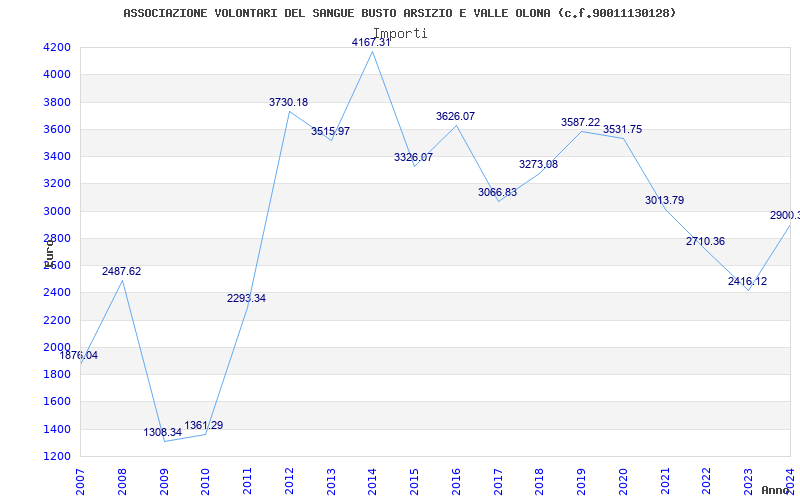Click the 1600 y-axis tick label

tap(57, 402)
